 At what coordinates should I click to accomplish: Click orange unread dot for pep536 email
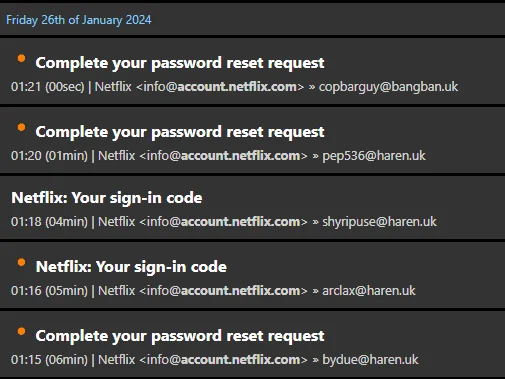21,127
